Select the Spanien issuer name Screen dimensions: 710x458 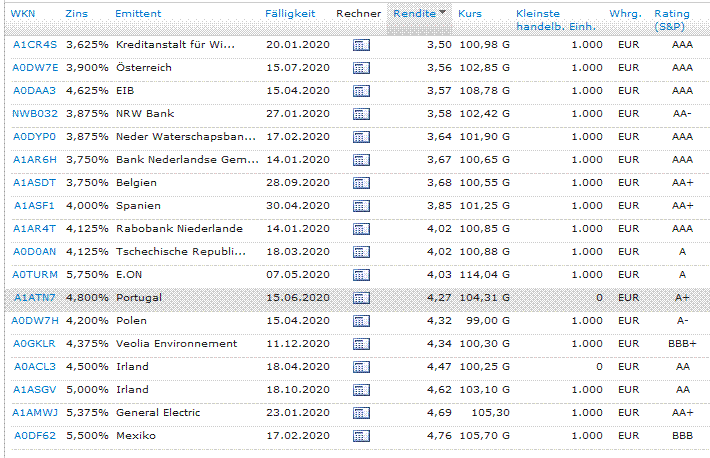pyautogui.click(x=138, y=206)
